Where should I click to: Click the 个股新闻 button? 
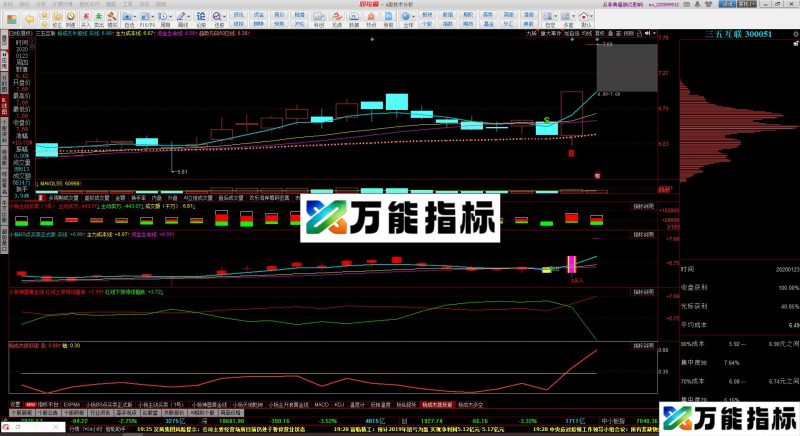click(x=22, y=413)
